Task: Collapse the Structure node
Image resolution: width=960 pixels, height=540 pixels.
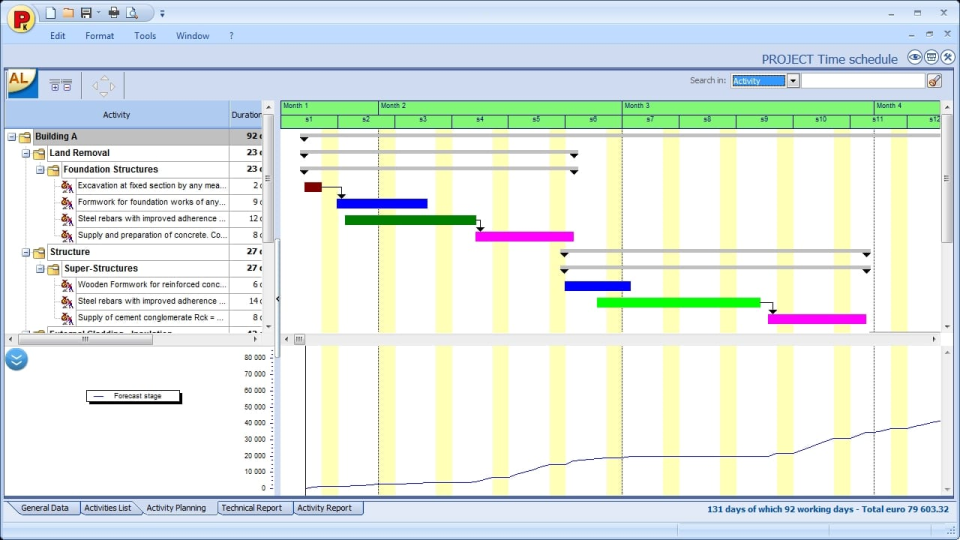Action: tap(26, 252)
